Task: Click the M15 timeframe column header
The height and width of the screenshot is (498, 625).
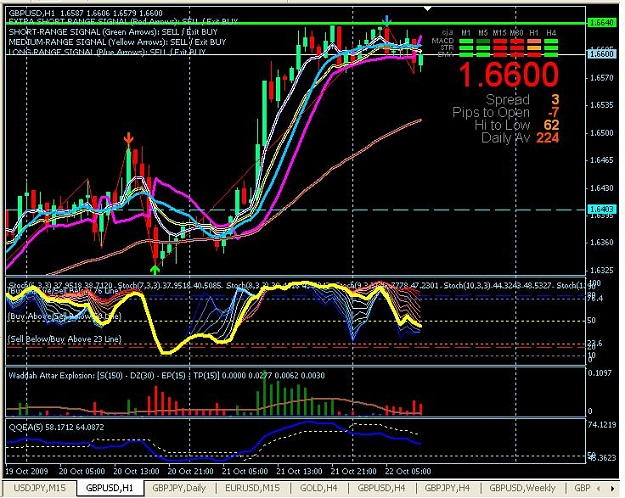Action: tap(499, 33)
